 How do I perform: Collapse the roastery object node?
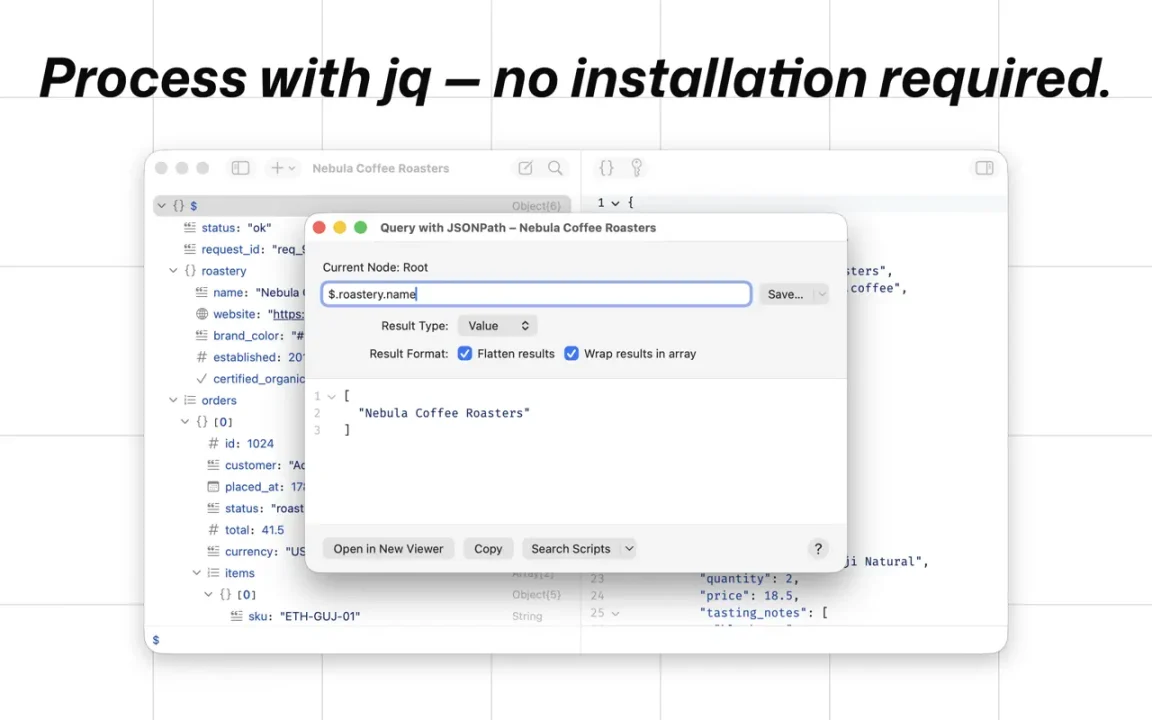(x=173, y=270)
